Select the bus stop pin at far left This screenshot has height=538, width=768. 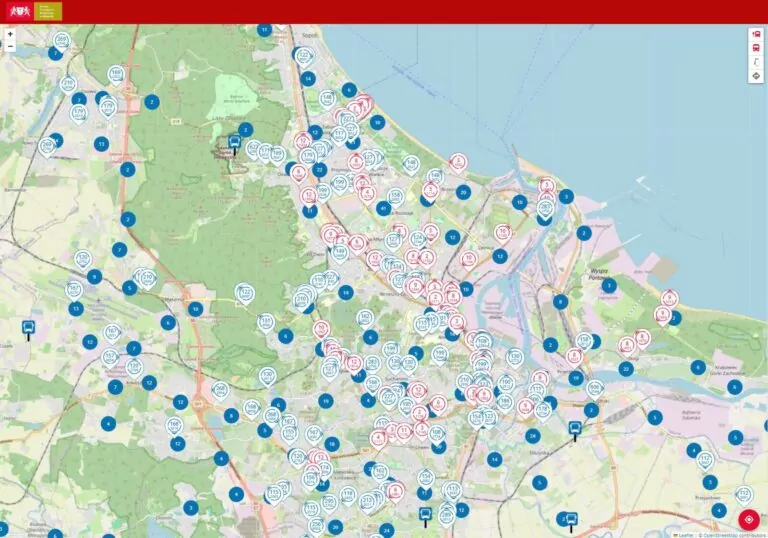pos(28,327)
